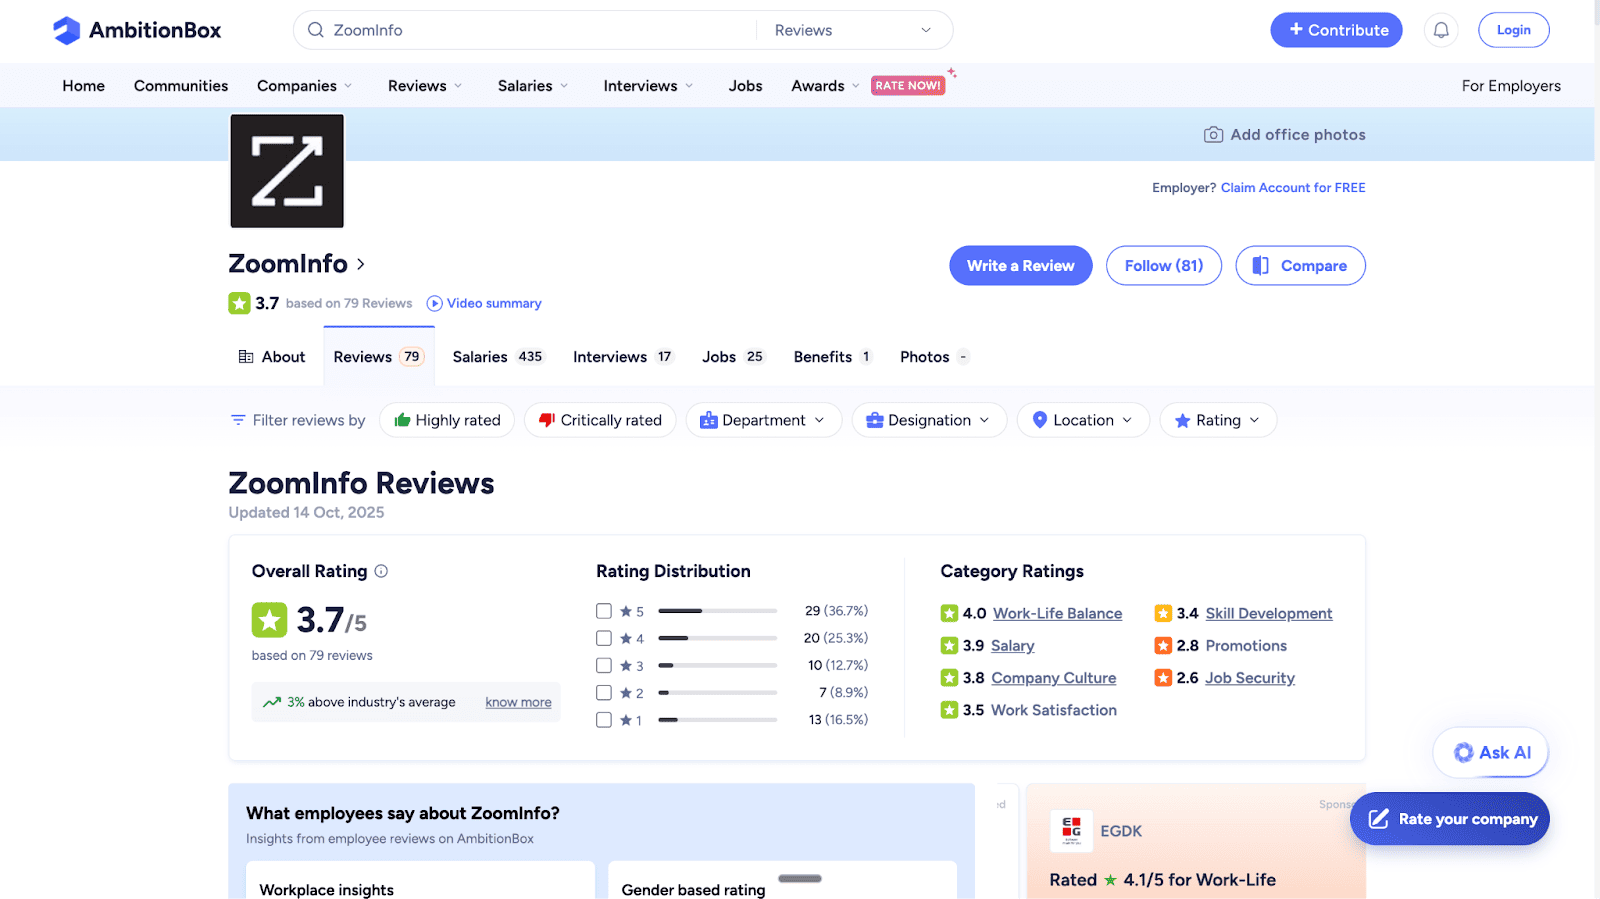Check the 1 star rating checkbox
The image size is (1600, 899).
(604, 719)
